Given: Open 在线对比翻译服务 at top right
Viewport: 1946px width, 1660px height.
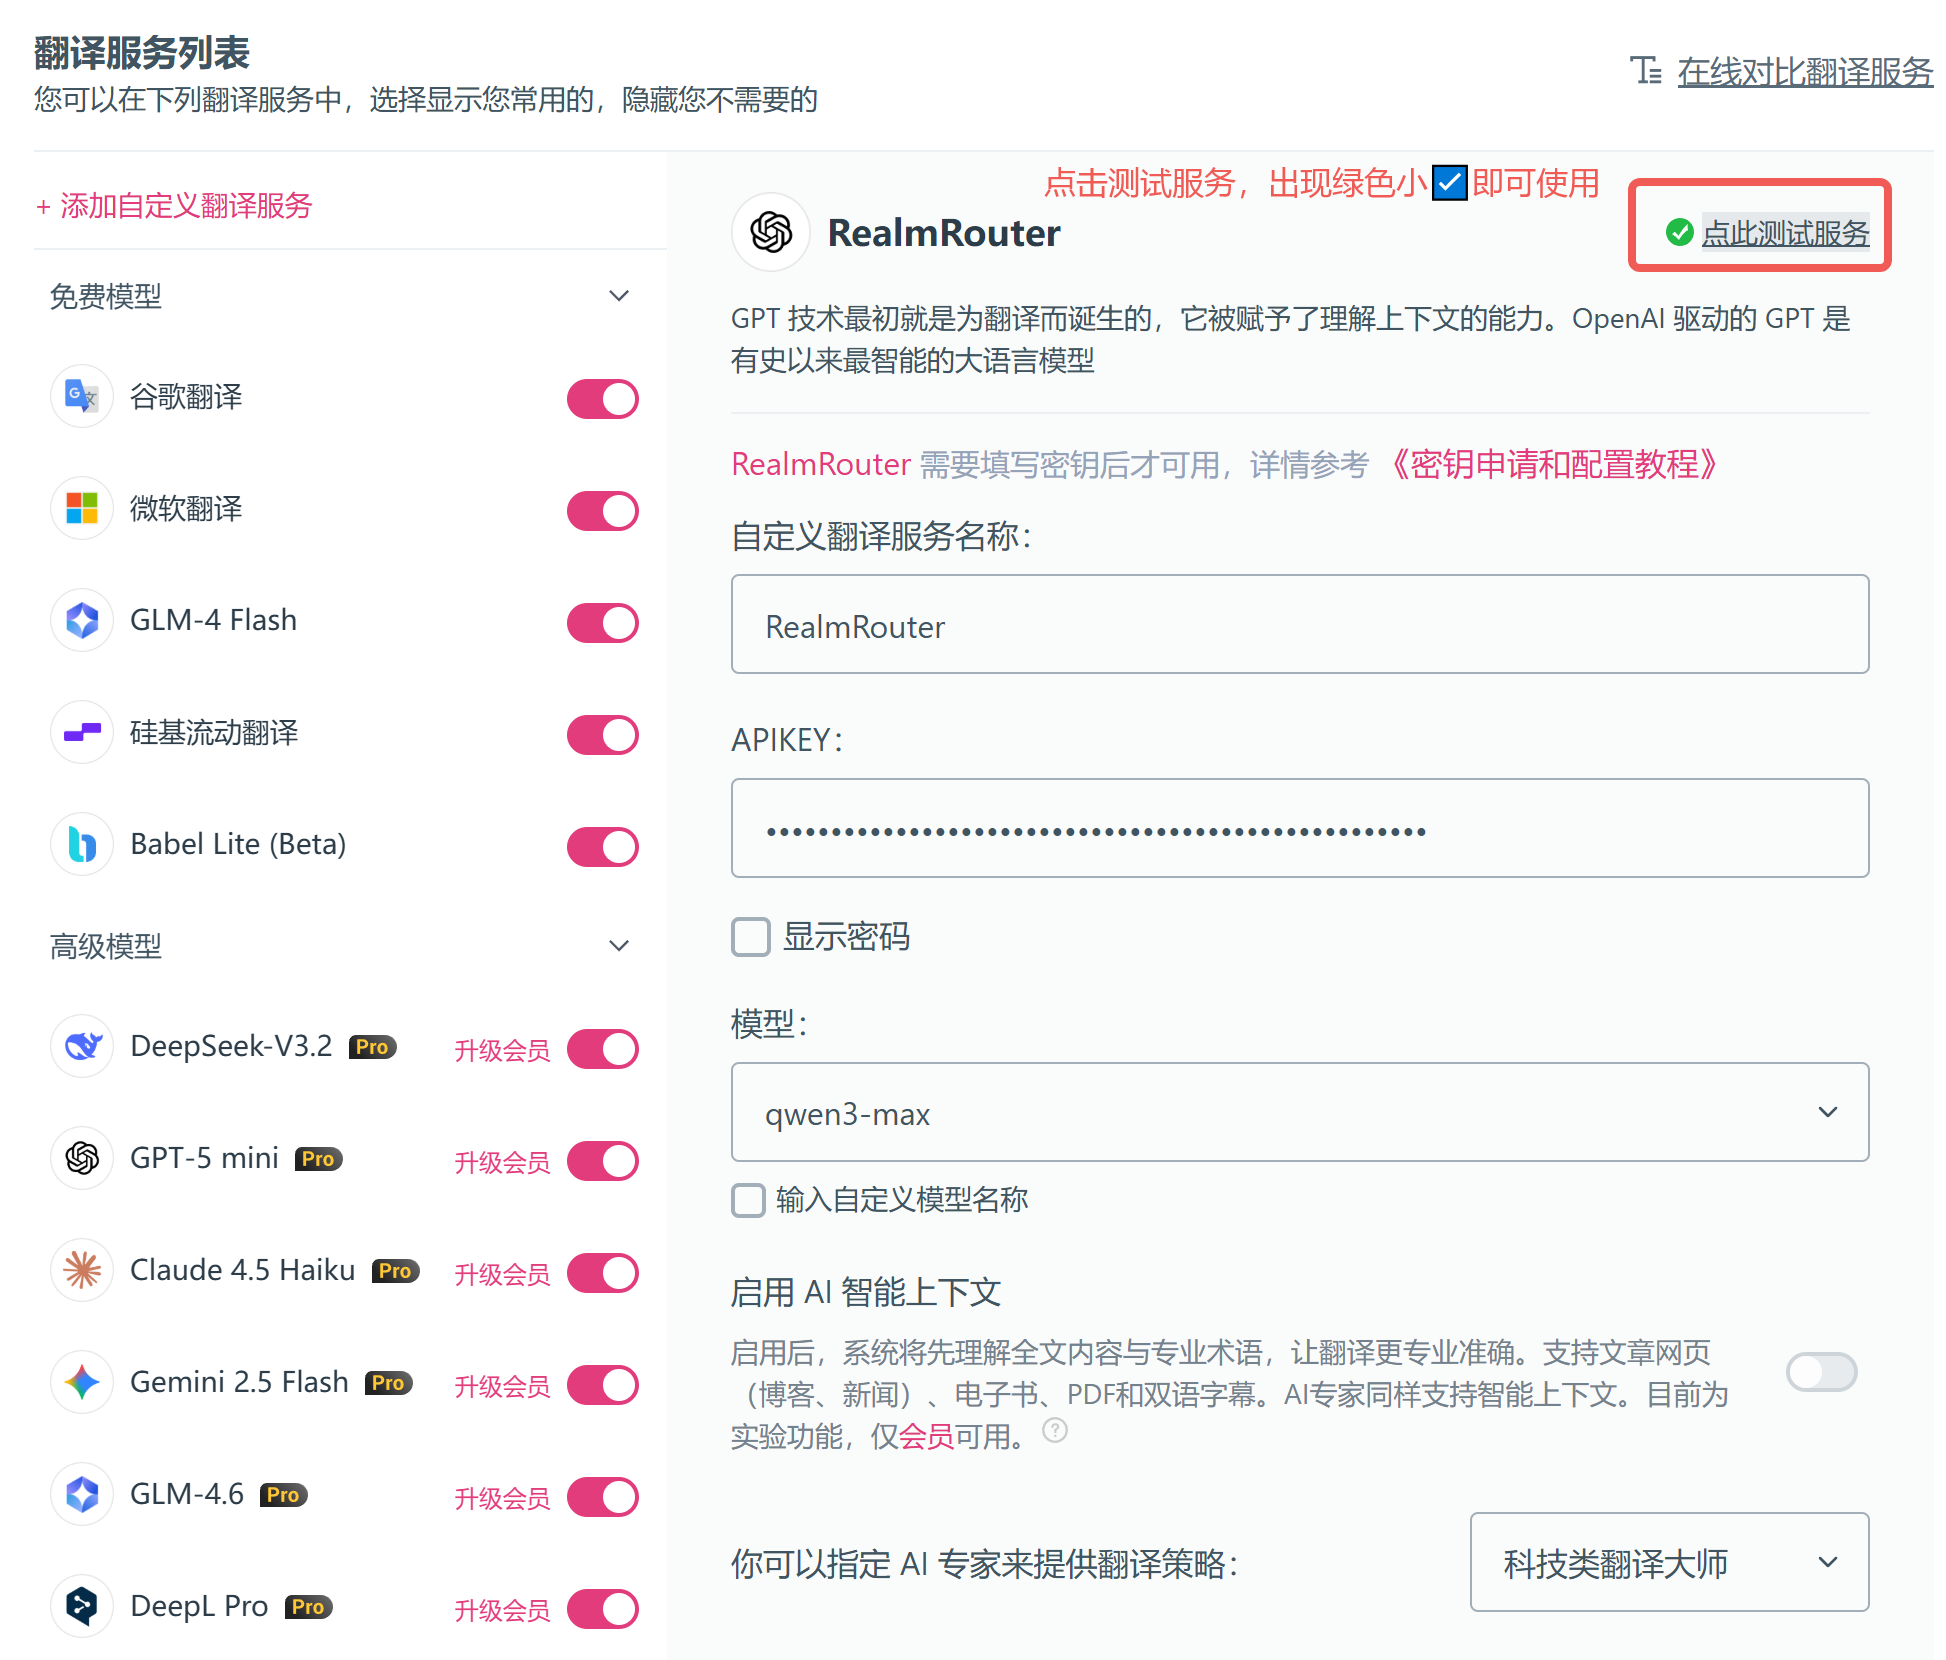Looking at the screenshot, I should click(x=1805, y=72).
